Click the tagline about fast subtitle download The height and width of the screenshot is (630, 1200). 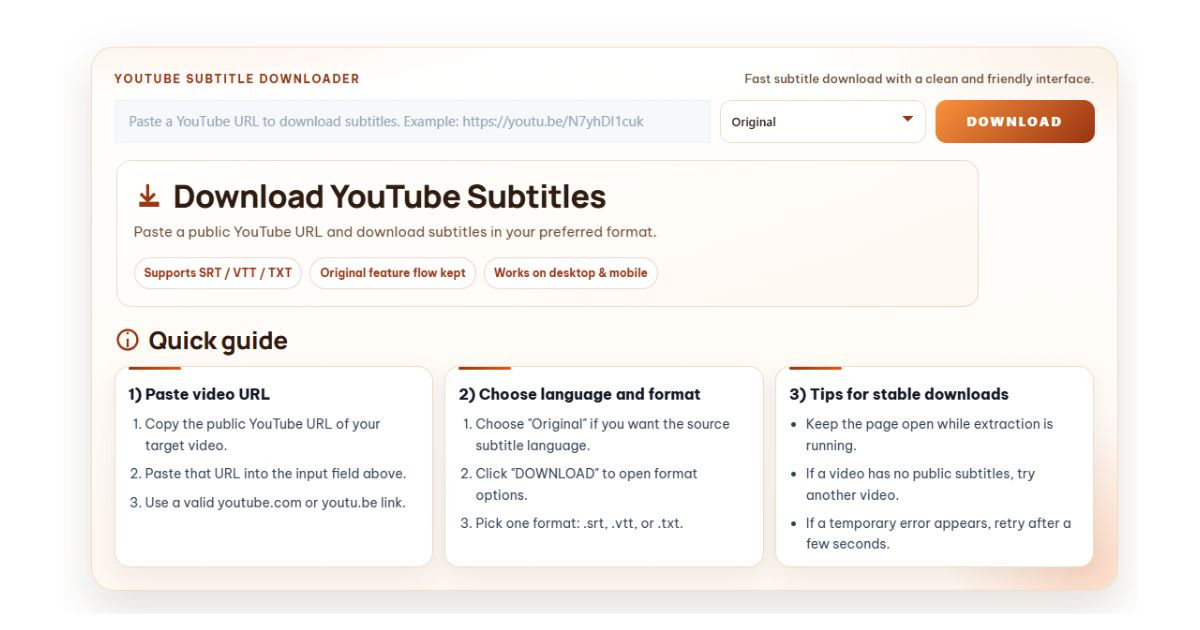(x=919, y=79)
